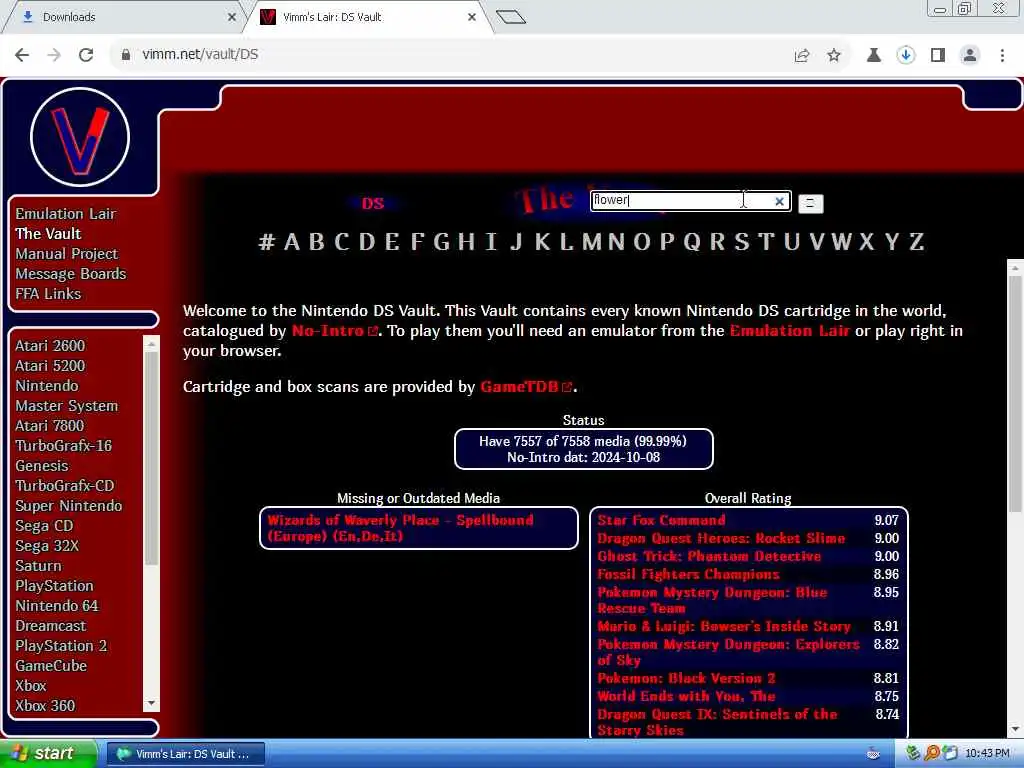Browse games starting with letter M
Viewport: 1024px width, 768px height.
point(592,242)
